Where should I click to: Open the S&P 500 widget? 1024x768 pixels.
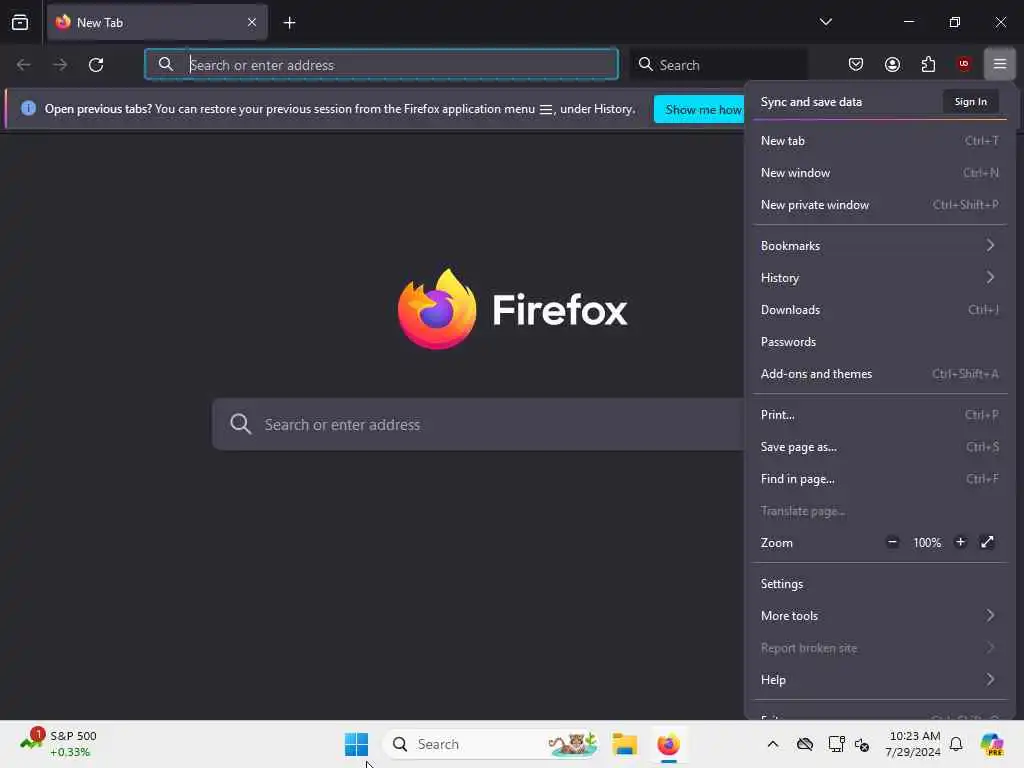[x=59, y=744]
